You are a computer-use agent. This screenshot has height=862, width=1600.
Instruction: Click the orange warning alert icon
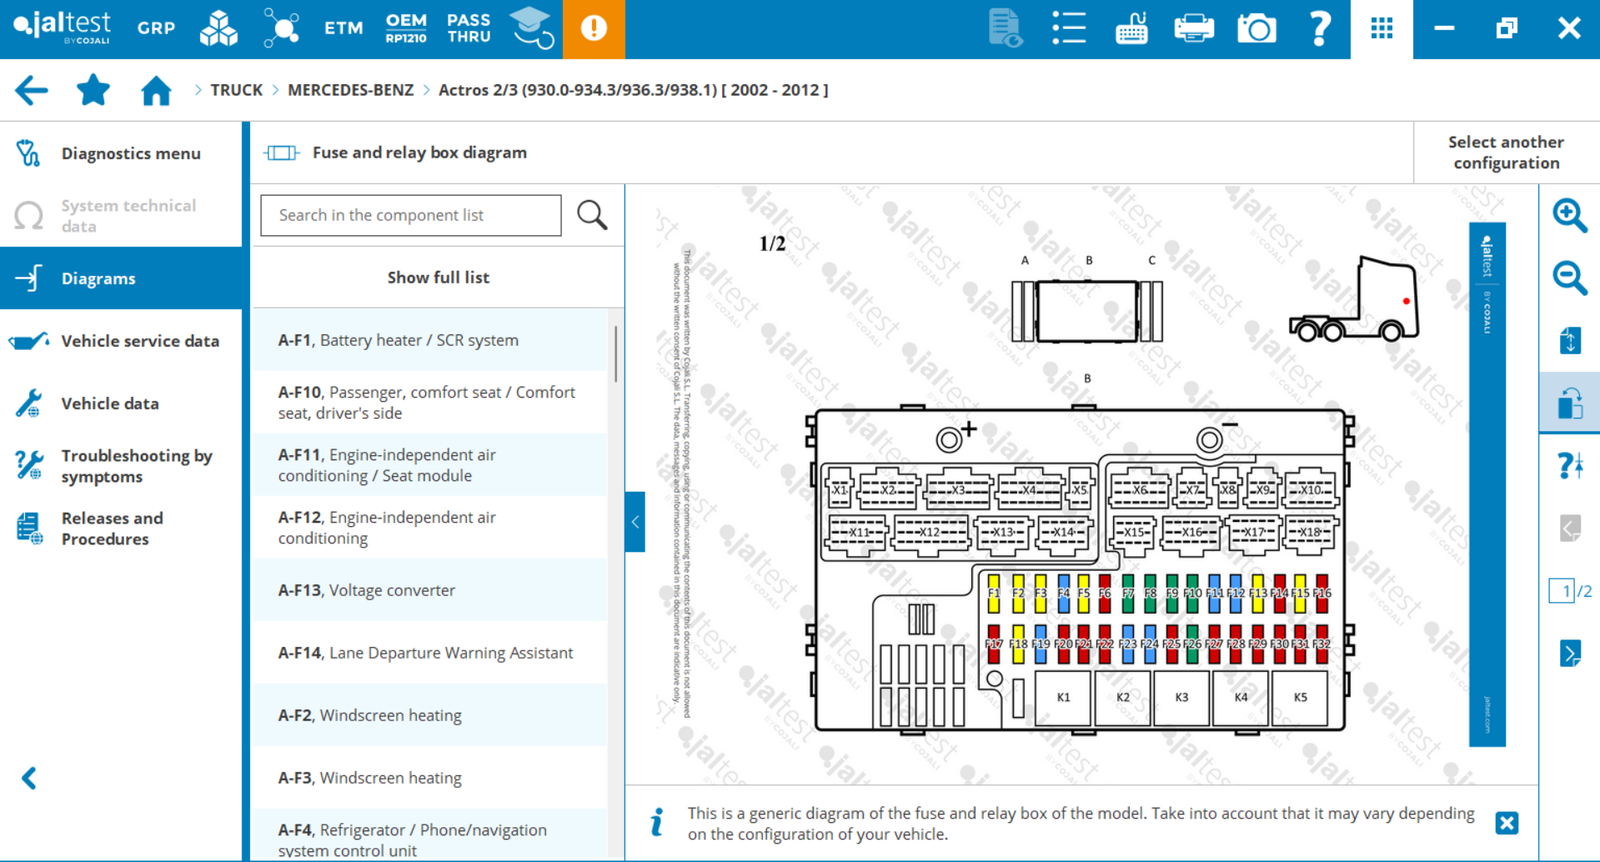coord(594,28)
